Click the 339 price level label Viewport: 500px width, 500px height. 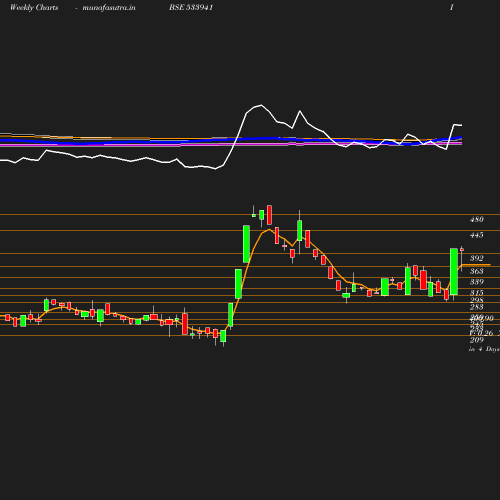477,282
